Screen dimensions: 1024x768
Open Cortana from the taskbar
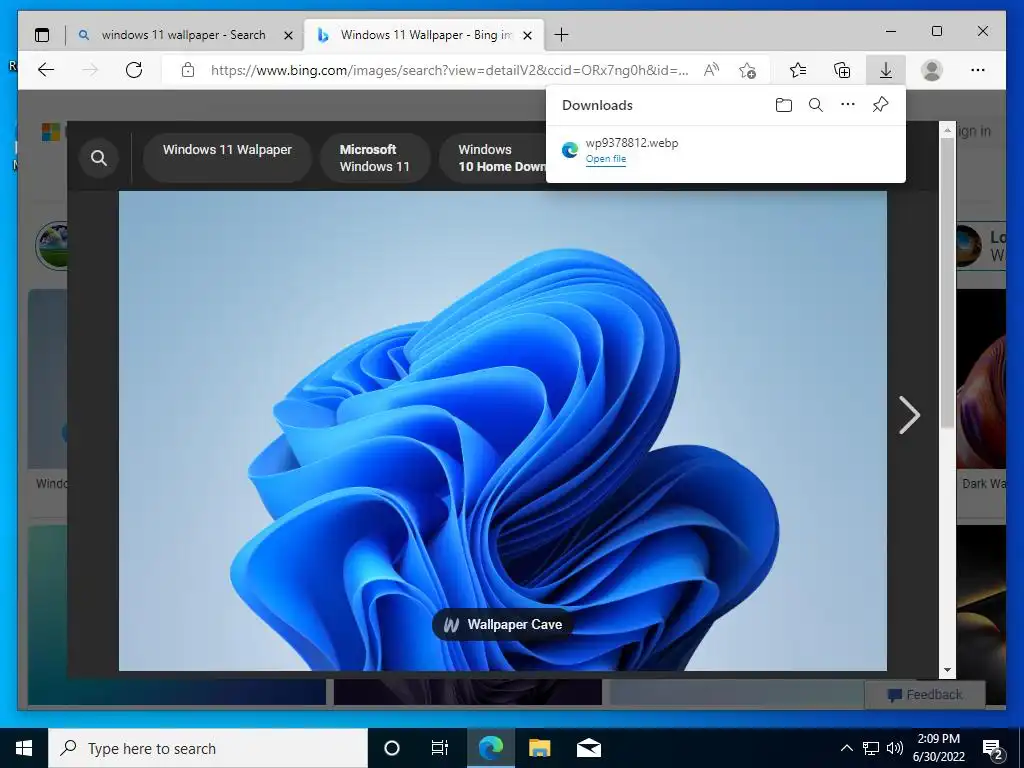point(392,748)
